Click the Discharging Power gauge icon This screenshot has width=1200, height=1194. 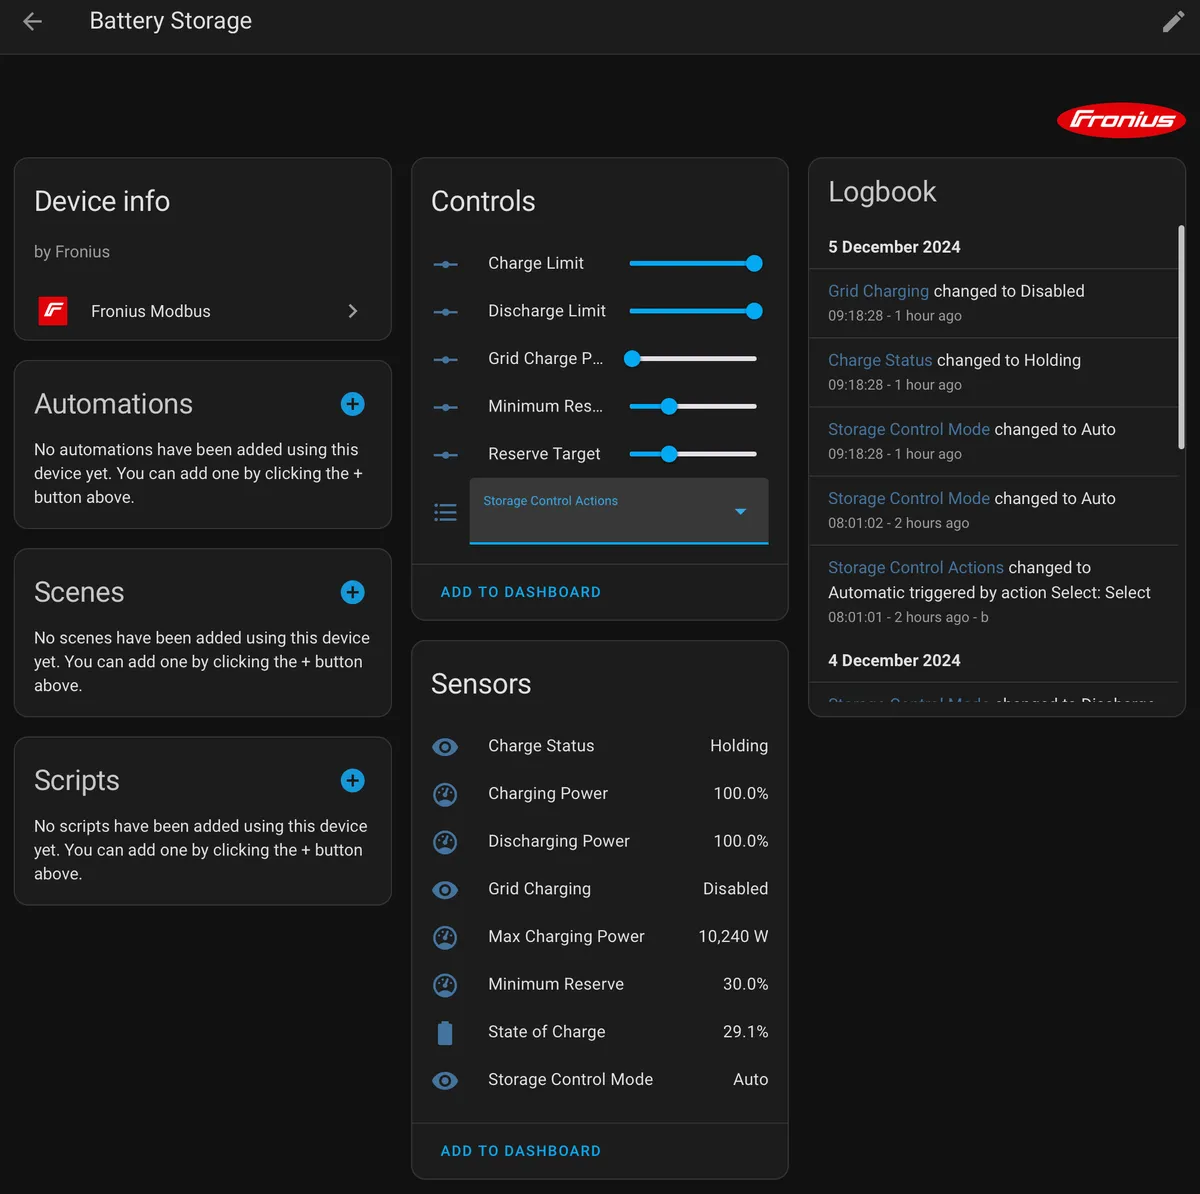click(x=445, y=842)
